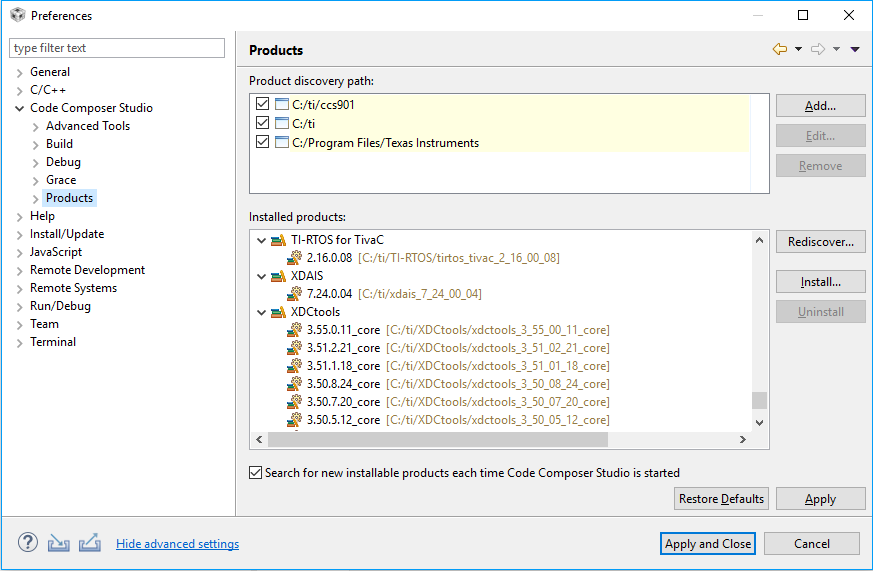The image size is (873, 571).
Task: Click the icon of 3.50.7.20_core
Action: click(x=295, y=402)
